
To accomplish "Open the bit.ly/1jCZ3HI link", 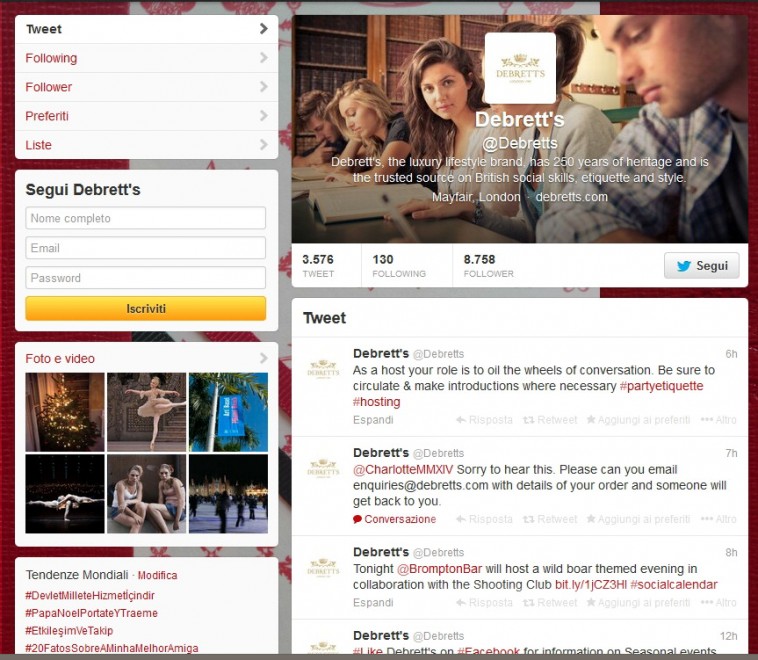I will coord(591,585).
